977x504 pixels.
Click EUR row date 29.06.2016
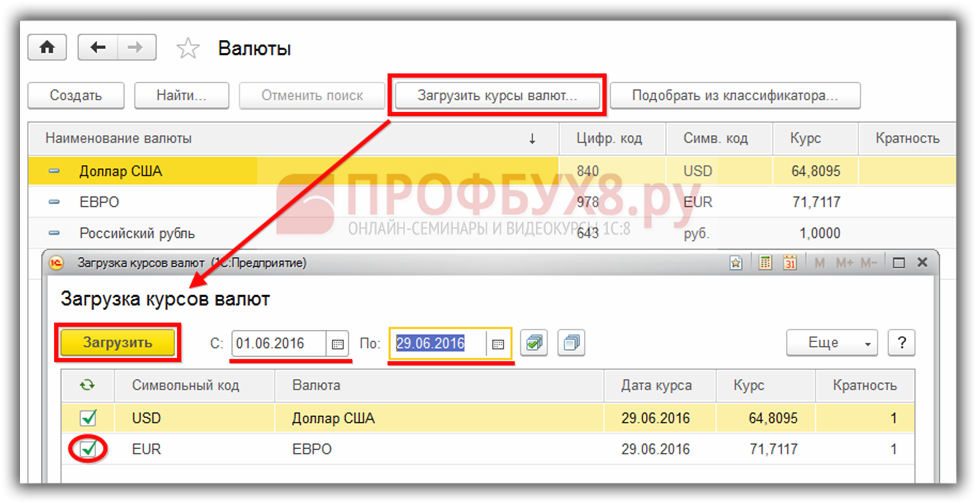click(x=660, y=449)
